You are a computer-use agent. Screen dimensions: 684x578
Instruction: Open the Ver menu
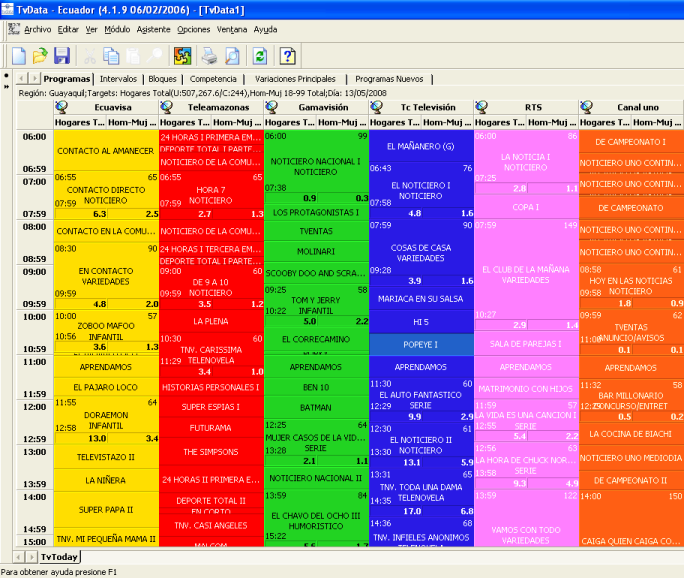click(x=91, y=29)
